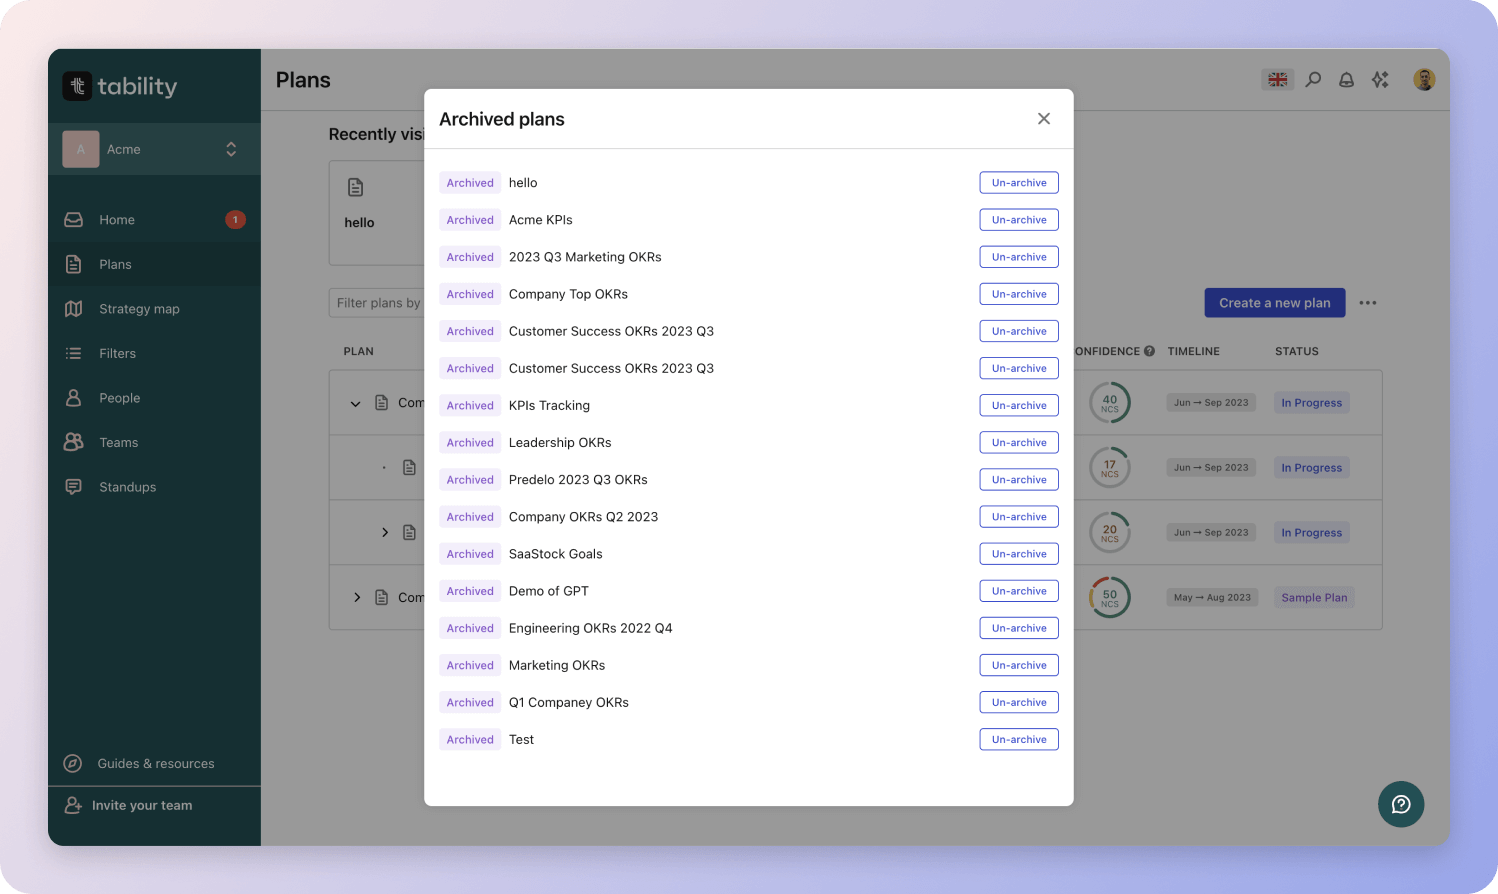This screenshot has height=894, width=1498.
Task: Open the Teams sidebar item
Action: pos(118,443)
